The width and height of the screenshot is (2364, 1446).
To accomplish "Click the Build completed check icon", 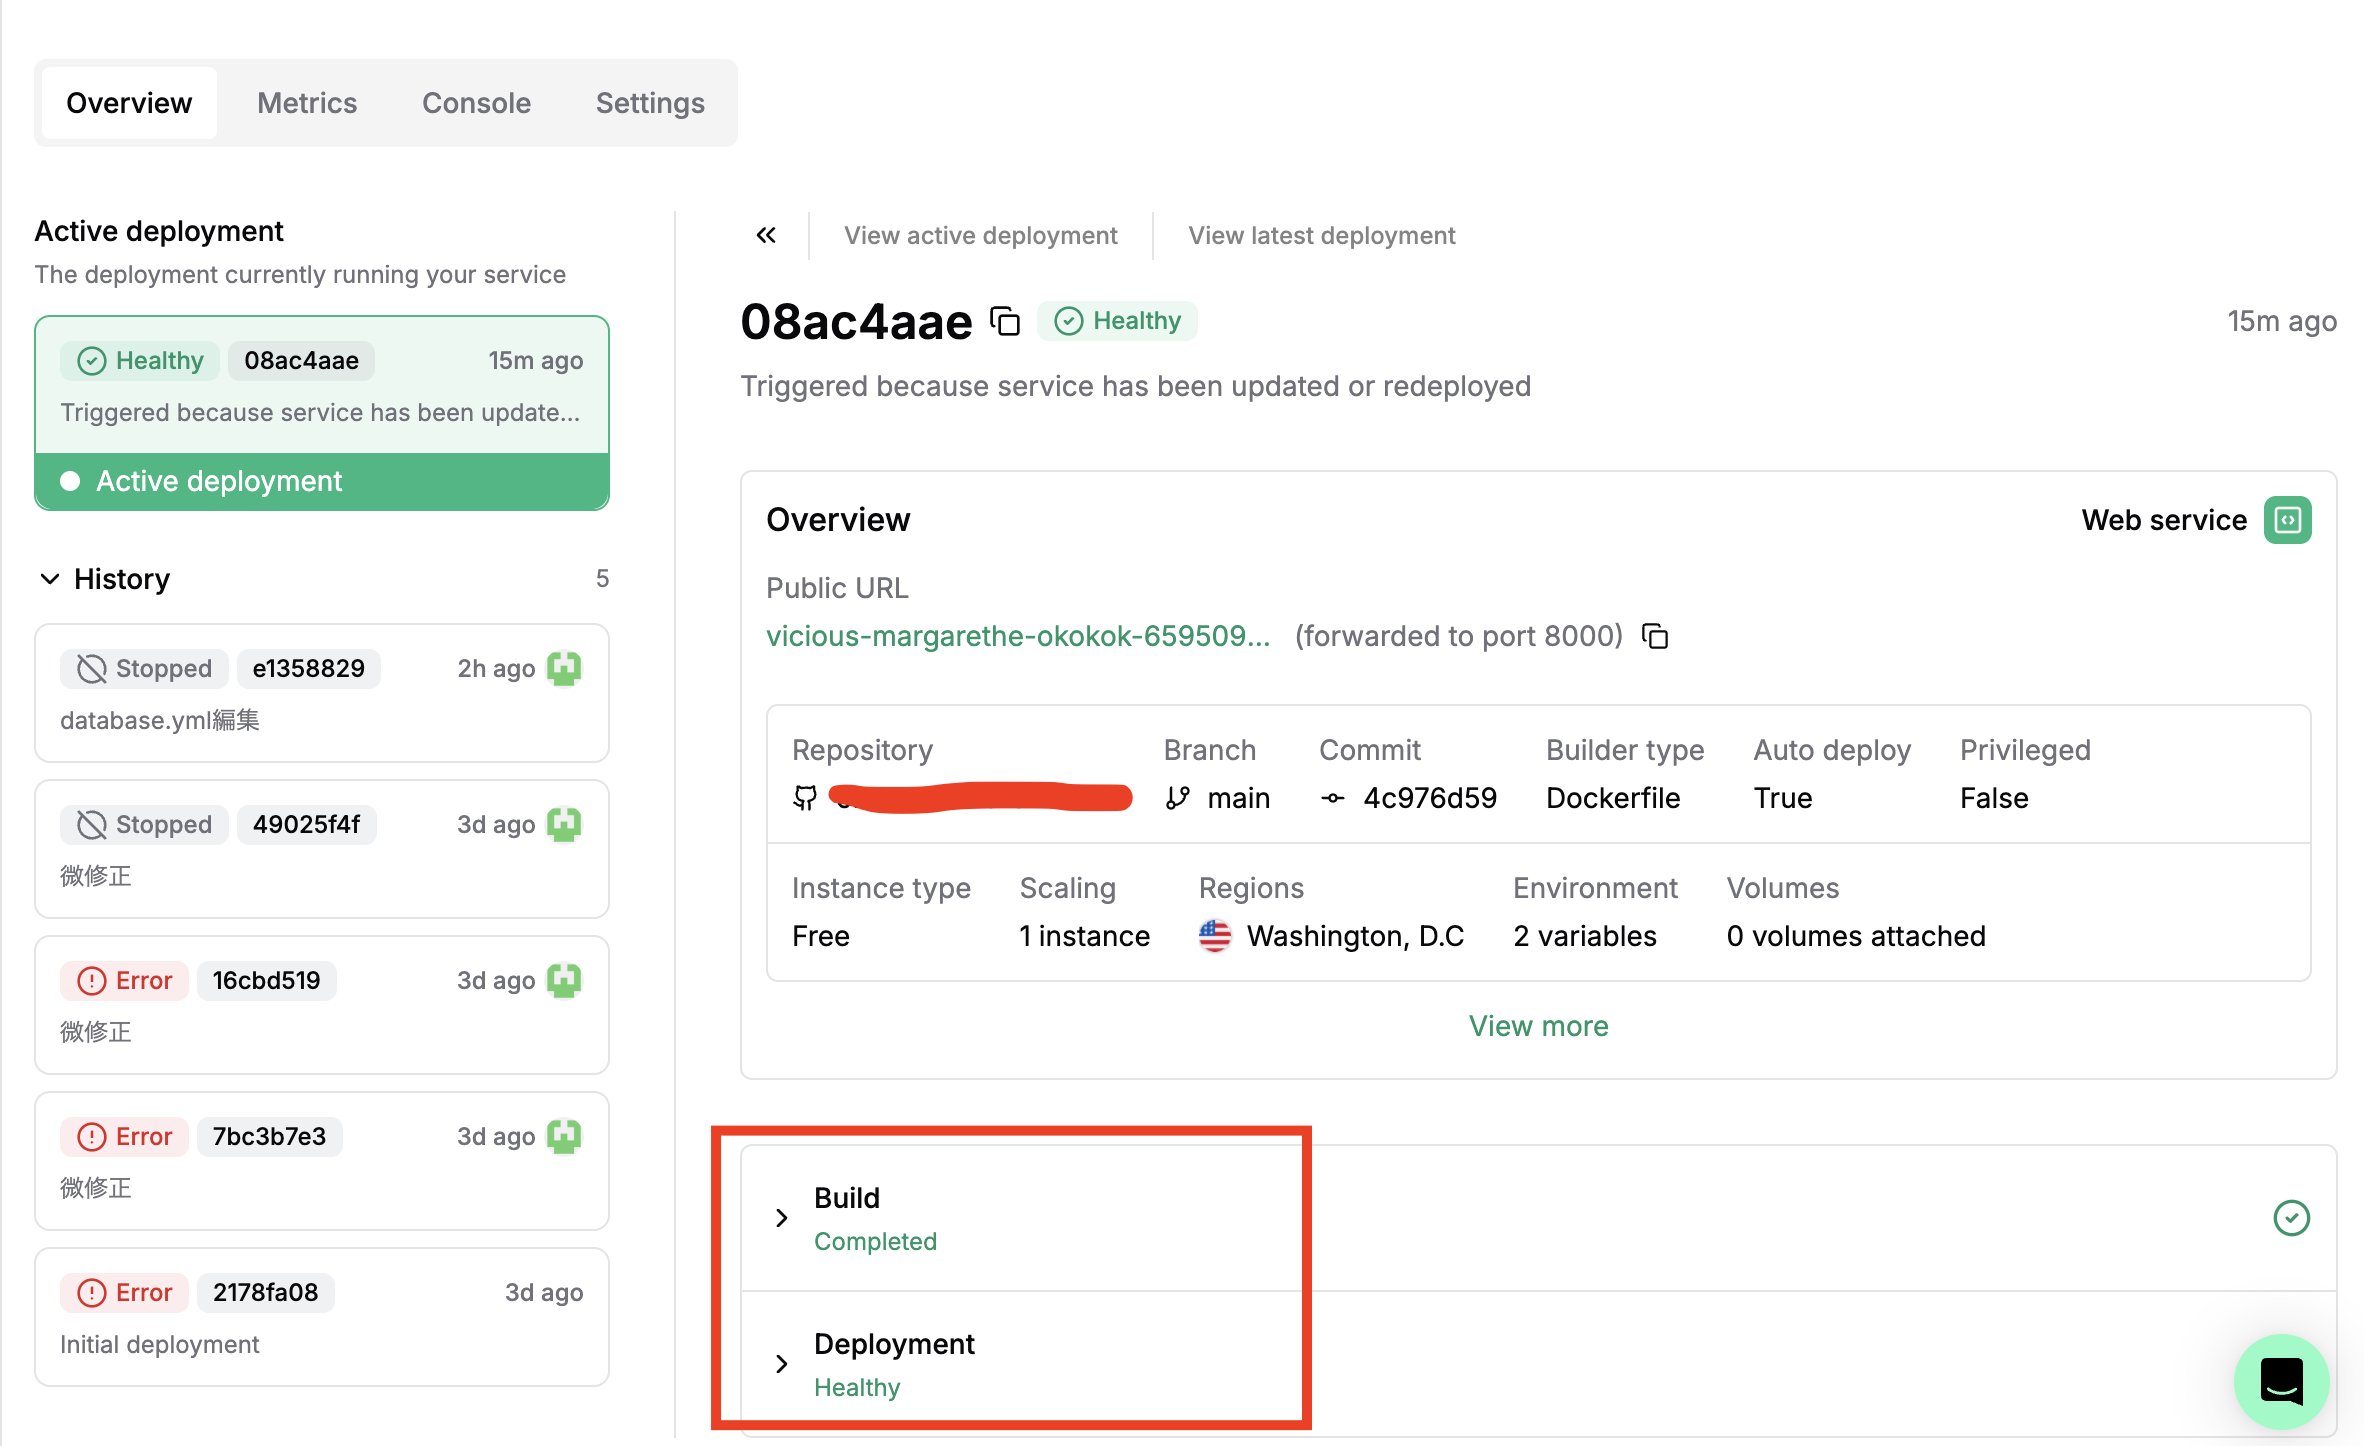I will [2291, 1218].
